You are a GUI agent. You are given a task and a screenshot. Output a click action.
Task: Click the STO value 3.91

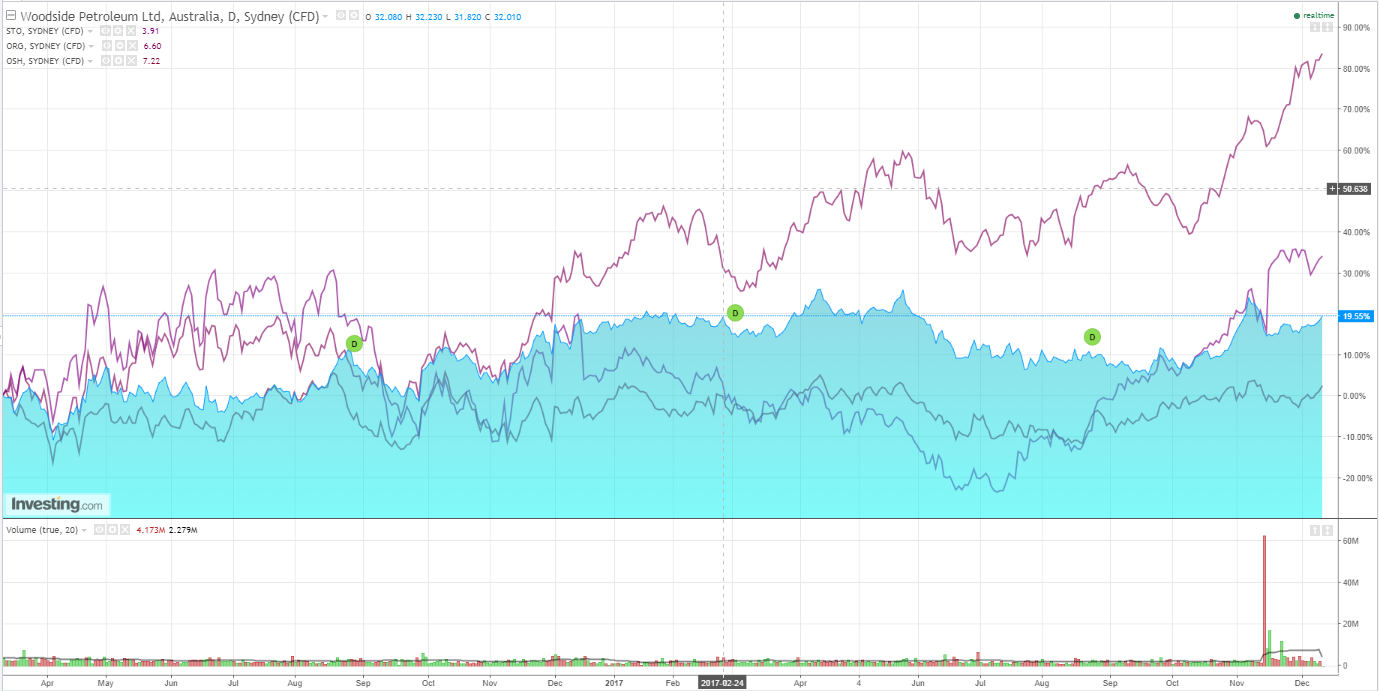click(151, 31)
